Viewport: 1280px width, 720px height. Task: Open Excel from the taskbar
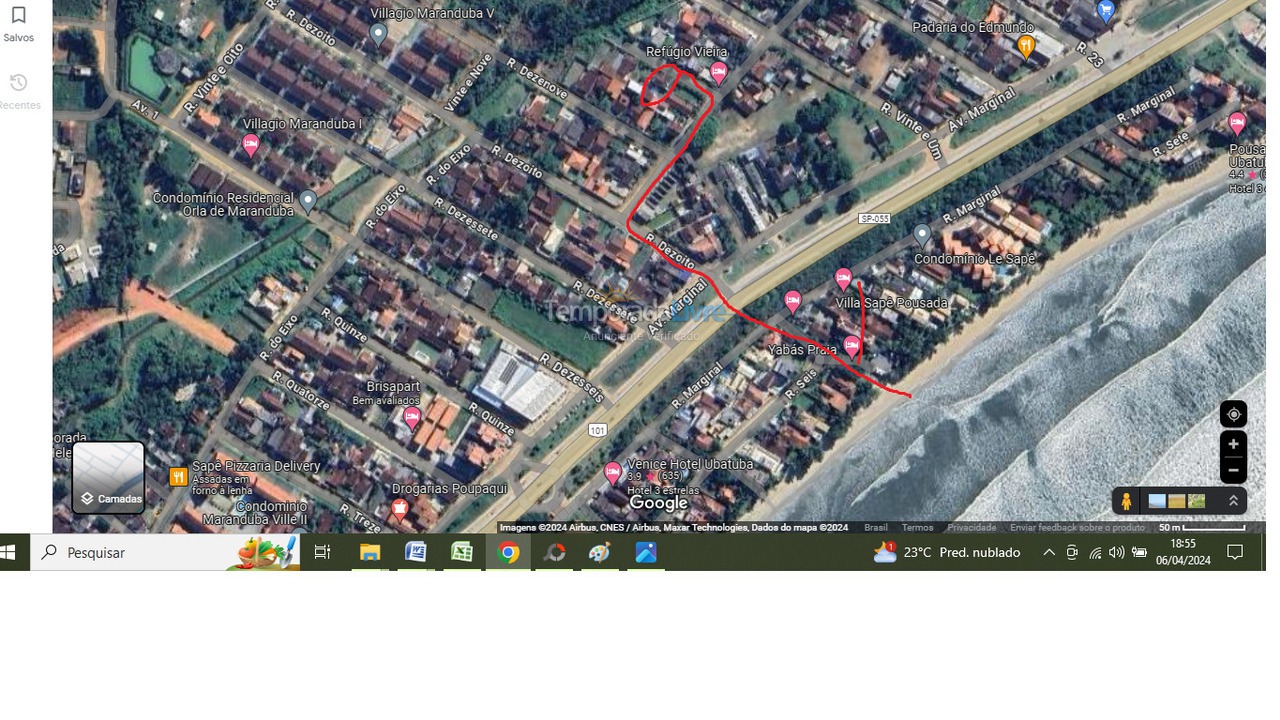[462, 552]
